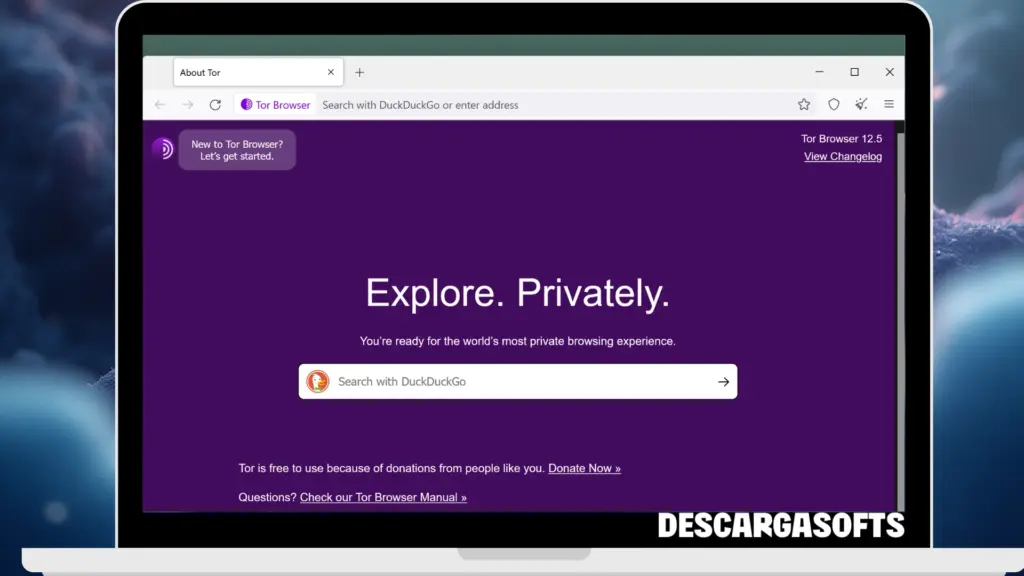Submit search with the arrow button
1024x576 pixels.
(722, 381)
